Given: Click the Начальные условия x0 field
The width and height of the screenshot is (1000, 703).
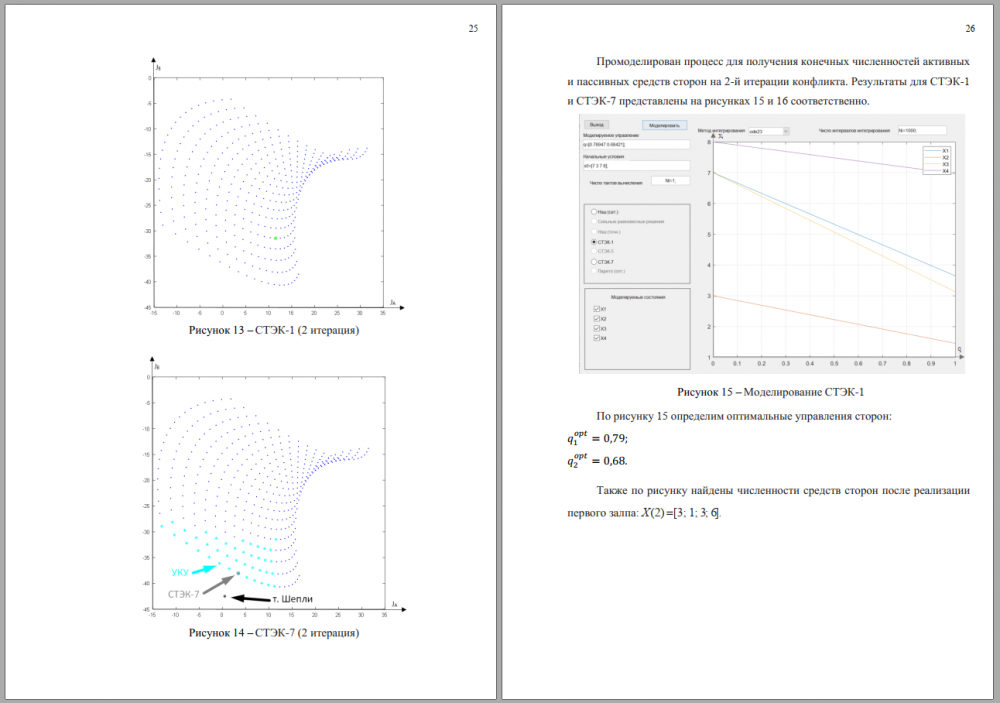Looking at the screenshot, I should coord(636,166).
